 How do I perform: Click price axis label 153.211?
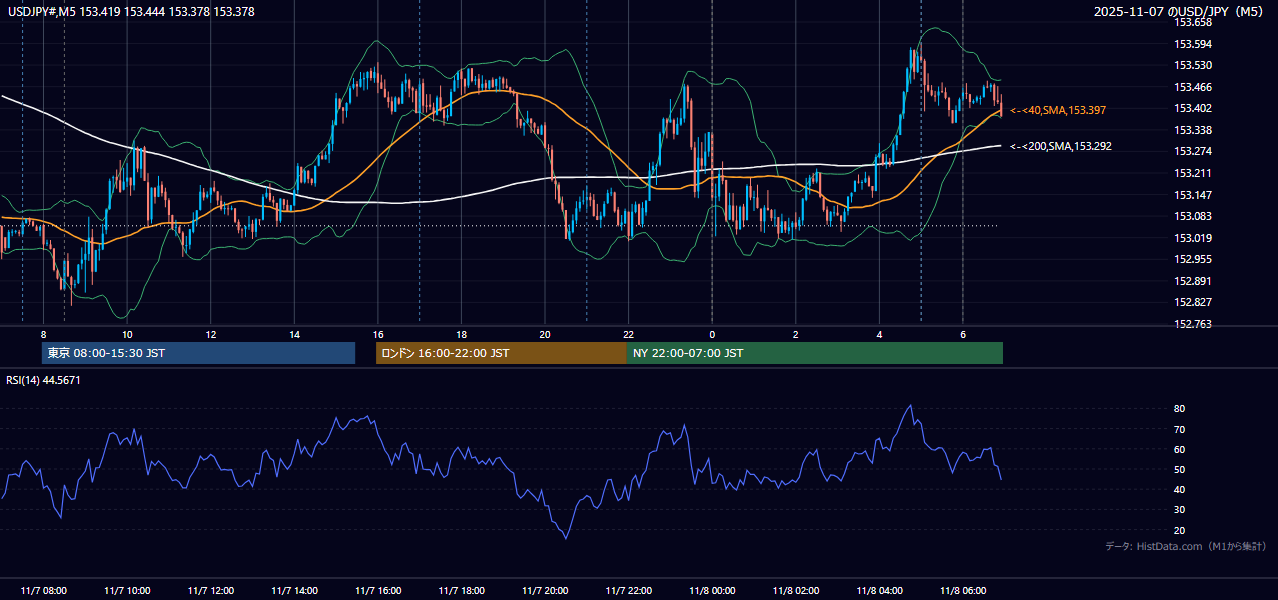[1193, 173]
